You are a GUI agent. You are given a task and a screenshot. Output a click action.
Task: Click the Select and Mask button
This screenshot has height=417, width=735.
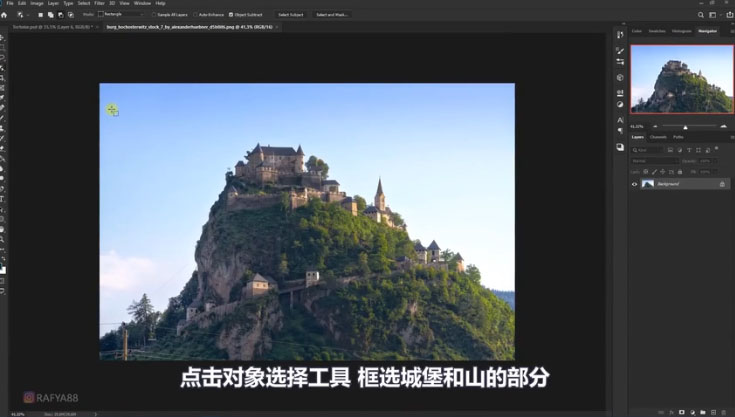pyautogui.click(x=331, y=15)
